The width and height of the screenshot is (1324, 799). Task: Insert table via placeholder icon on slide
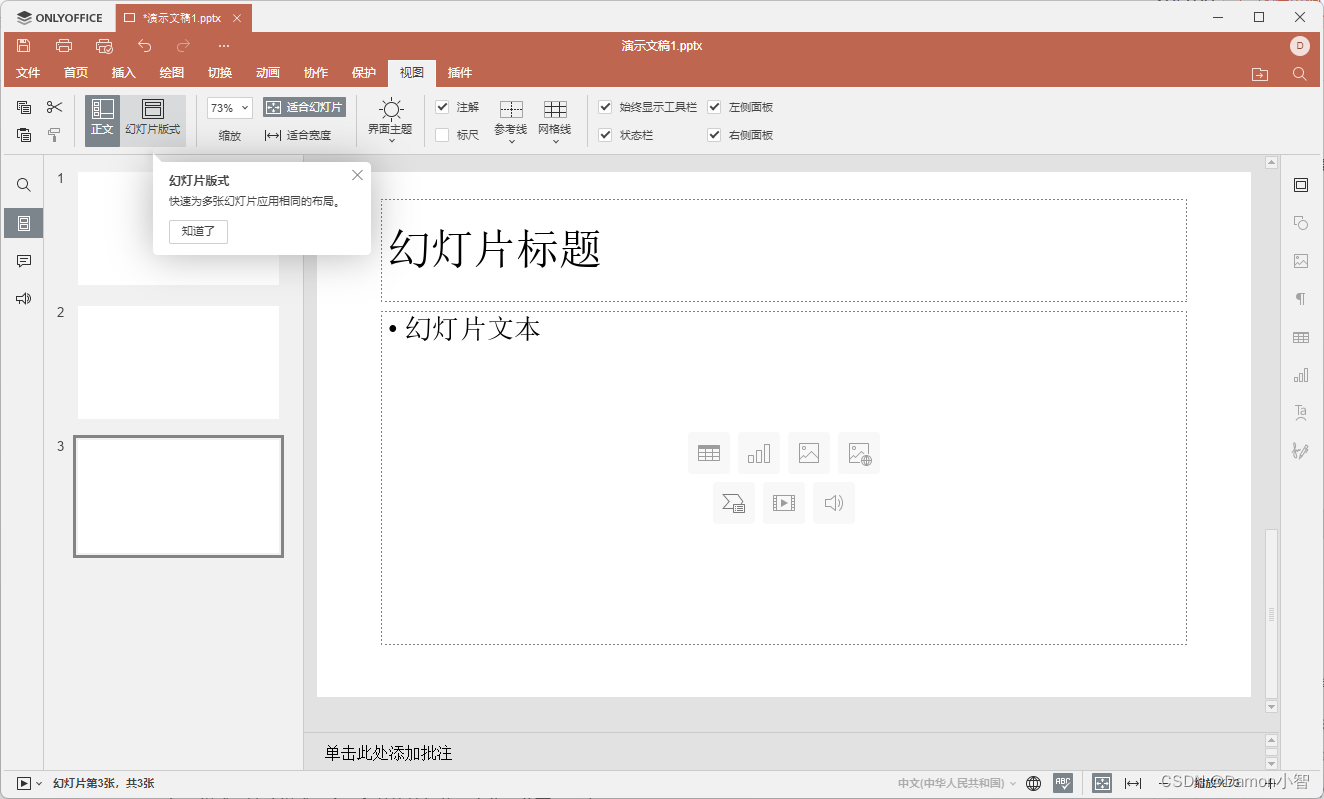click(x=709, y=453)
